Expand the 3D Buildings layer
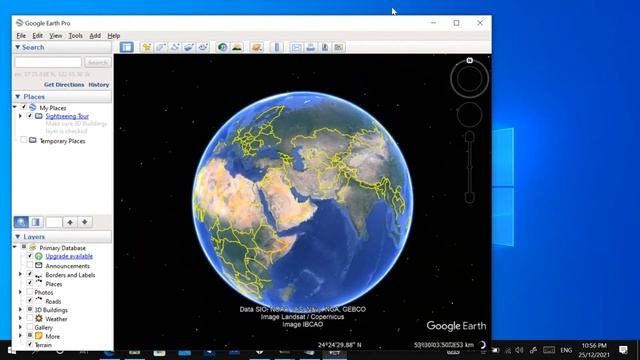 [20, 310]
